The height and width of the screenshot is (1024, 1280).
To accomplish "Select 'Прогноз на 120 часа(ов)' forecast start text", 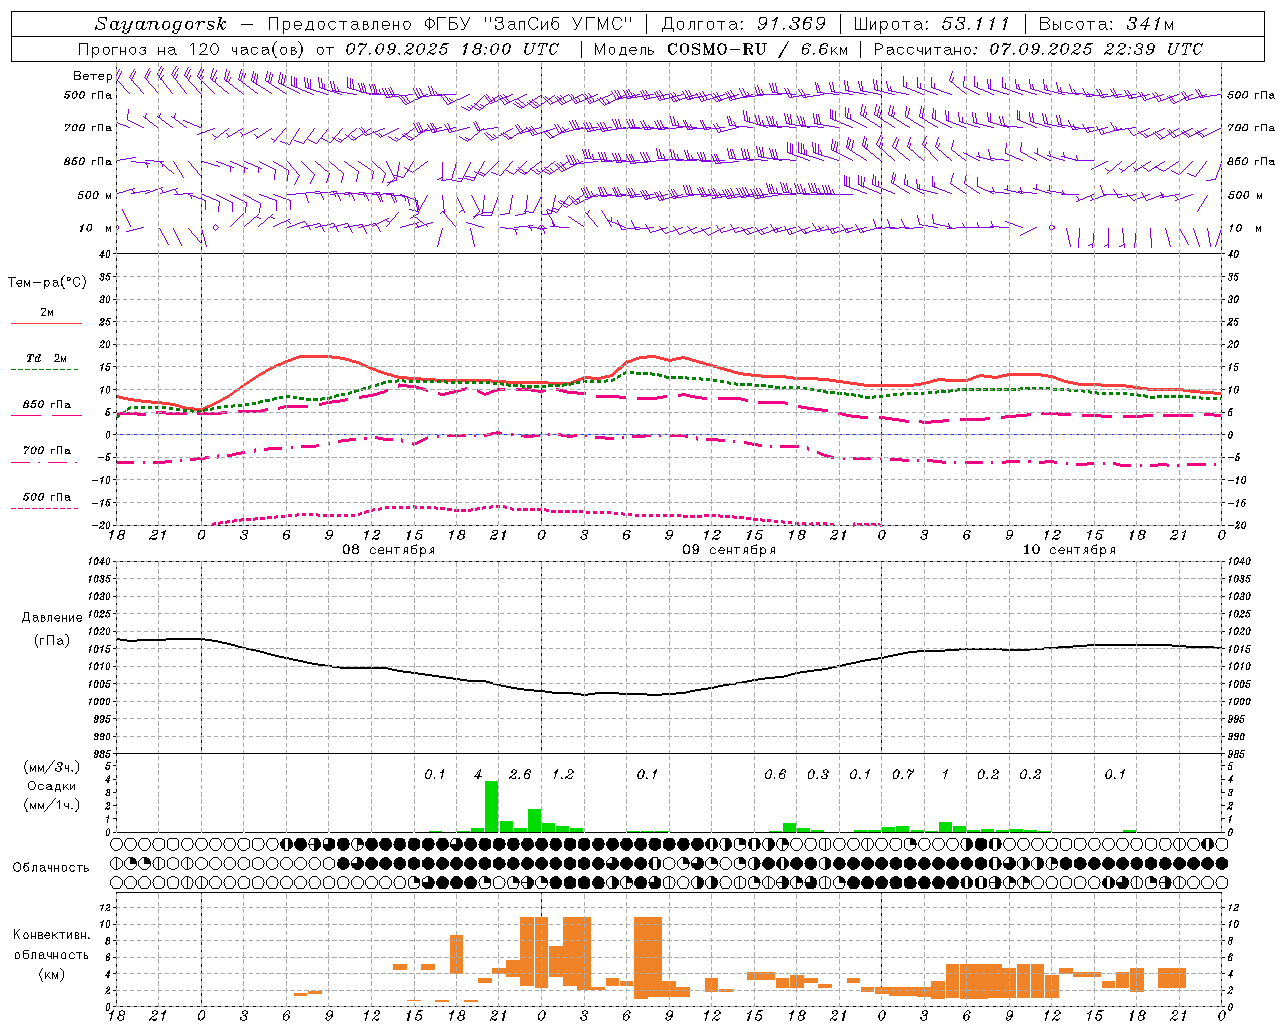I will (192, 49).
